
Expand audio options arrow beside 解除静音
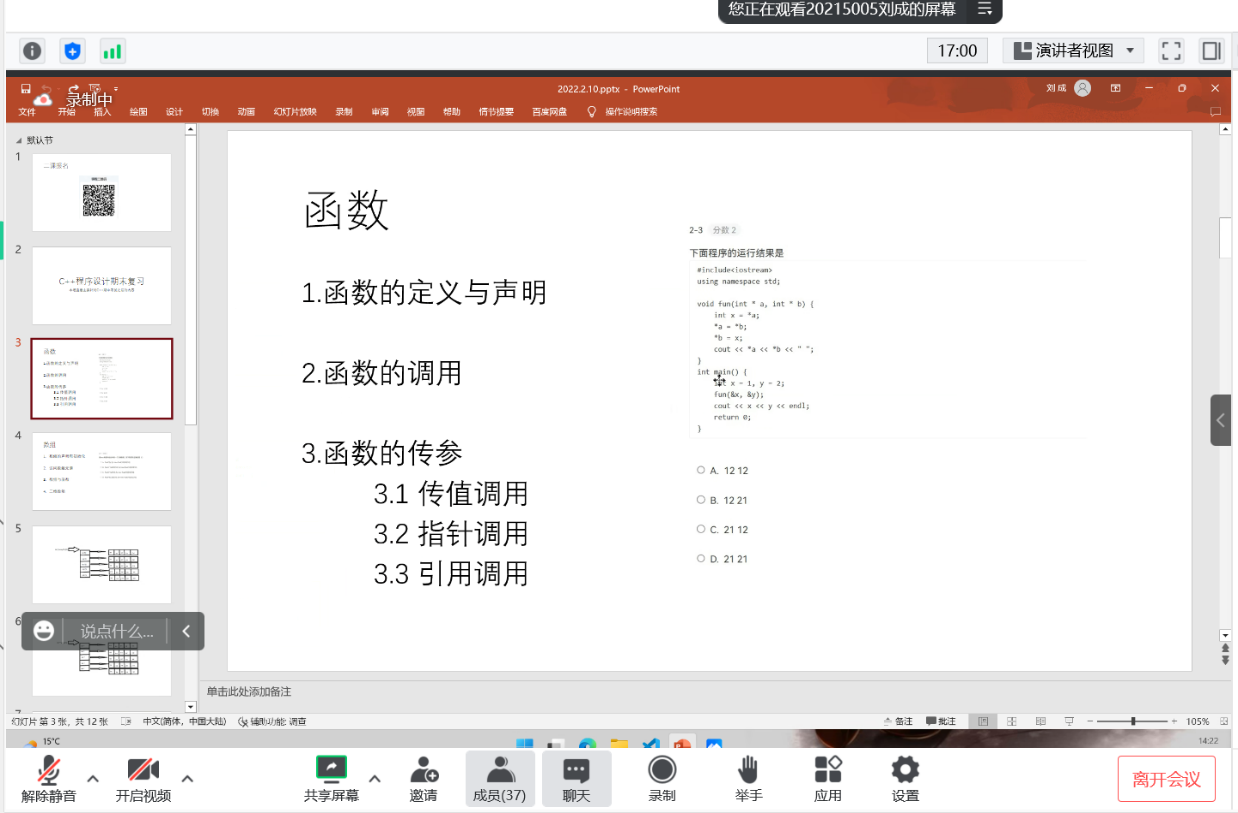point(93,779)
